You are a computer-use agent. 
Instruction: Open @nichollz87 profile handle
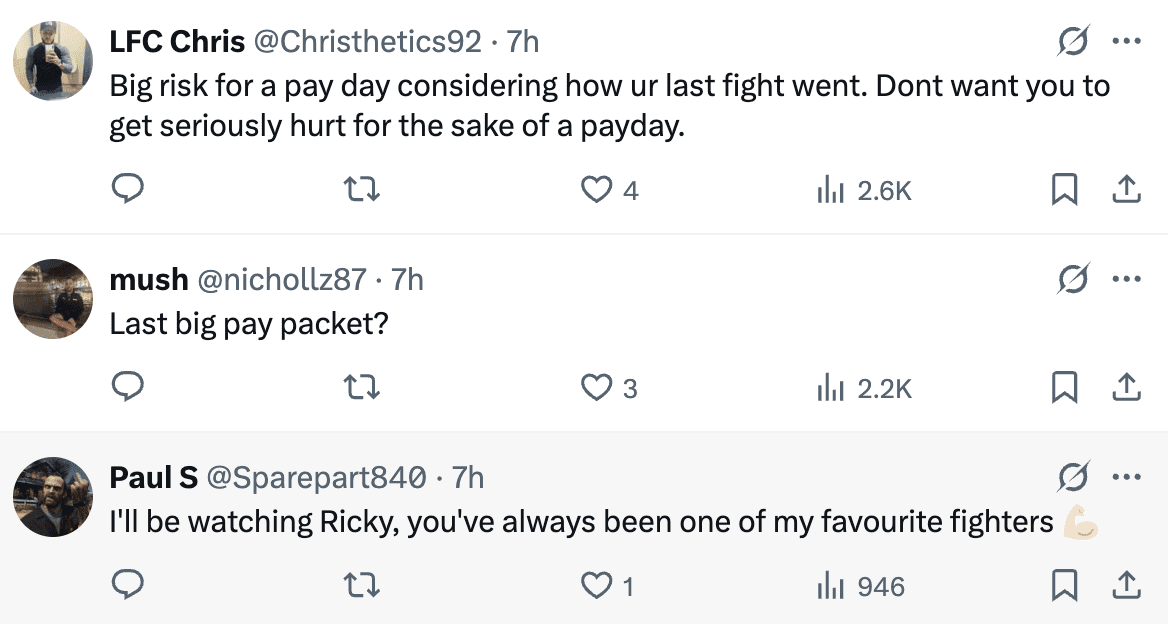(282, 279)
